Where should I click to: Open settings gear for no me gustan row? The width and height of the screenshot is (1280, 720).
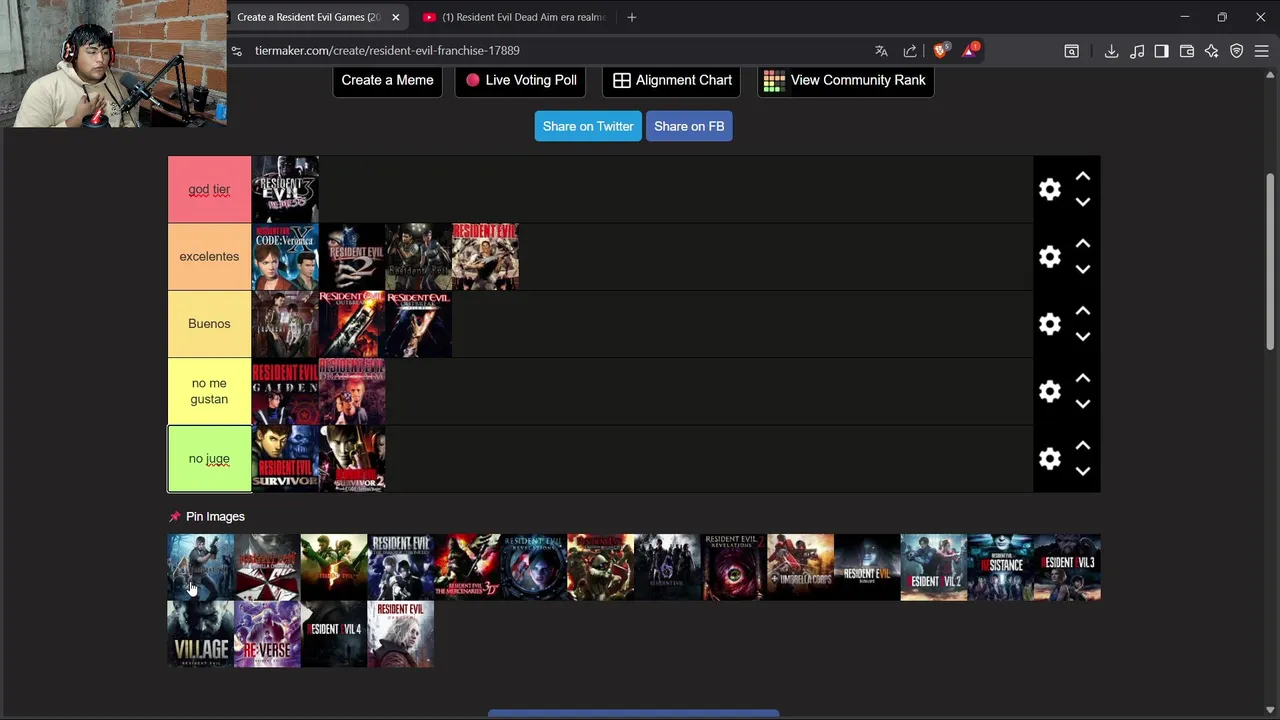click(1049, 391)
